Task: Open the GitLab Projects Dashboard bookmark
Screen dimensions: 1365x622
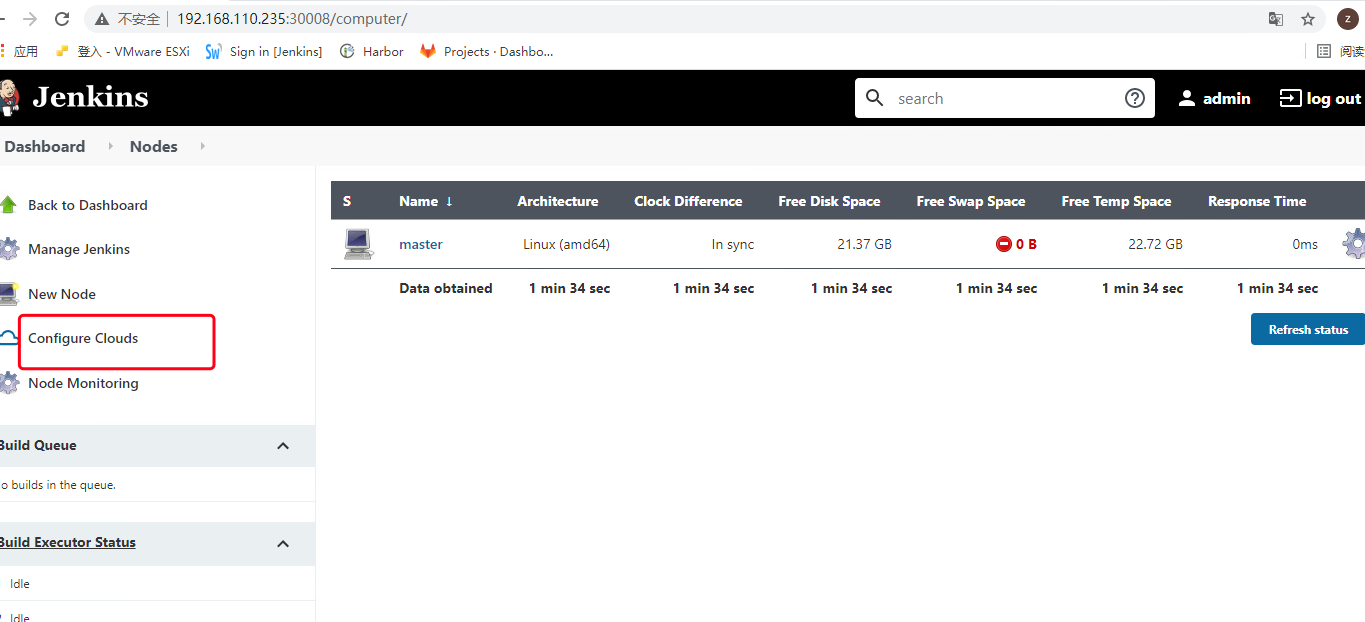Action: coord(487,51)
